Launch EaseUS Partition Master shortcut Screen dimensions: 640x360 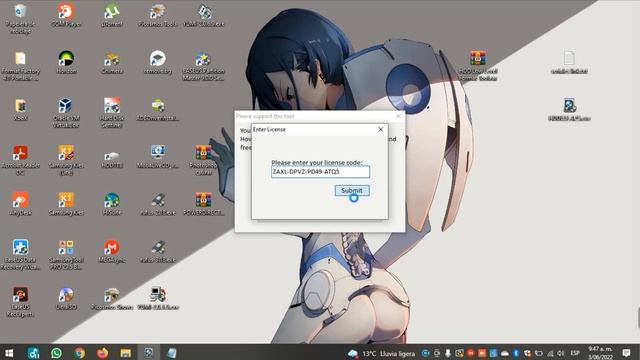pyautogui.click(x=203, y=65)
